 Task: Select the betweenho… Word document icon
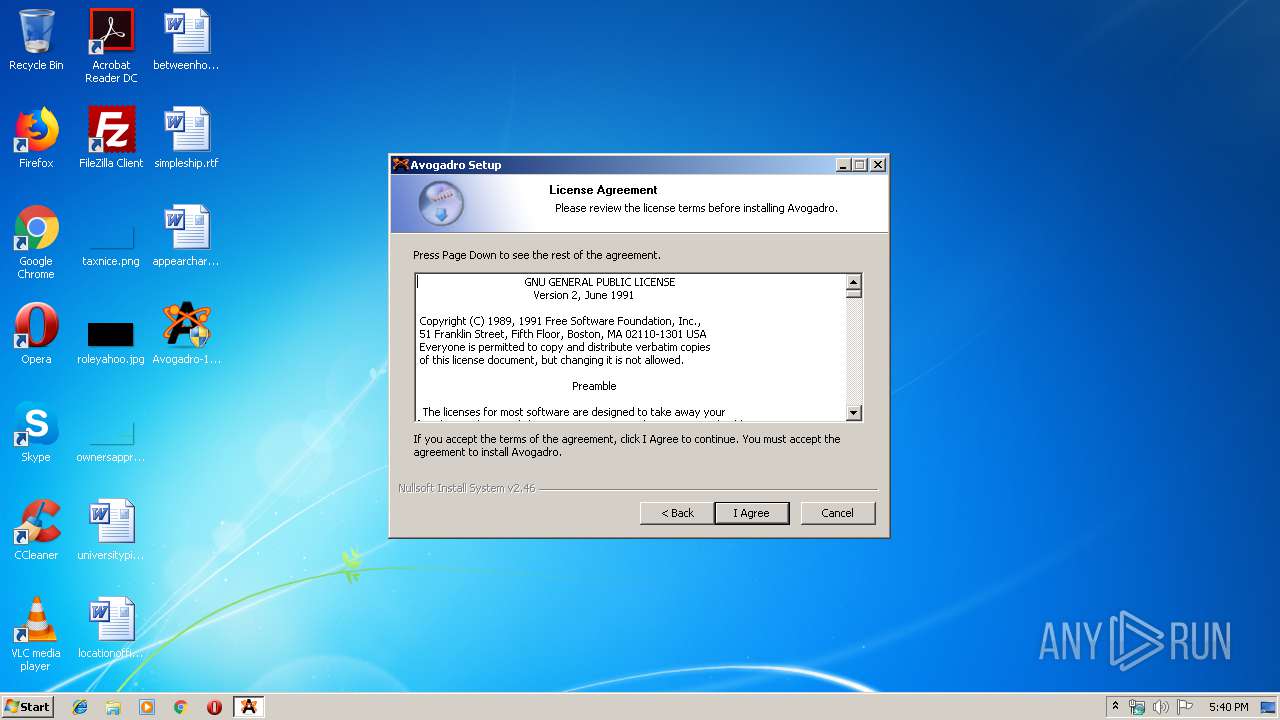click(x=186, y=40)
